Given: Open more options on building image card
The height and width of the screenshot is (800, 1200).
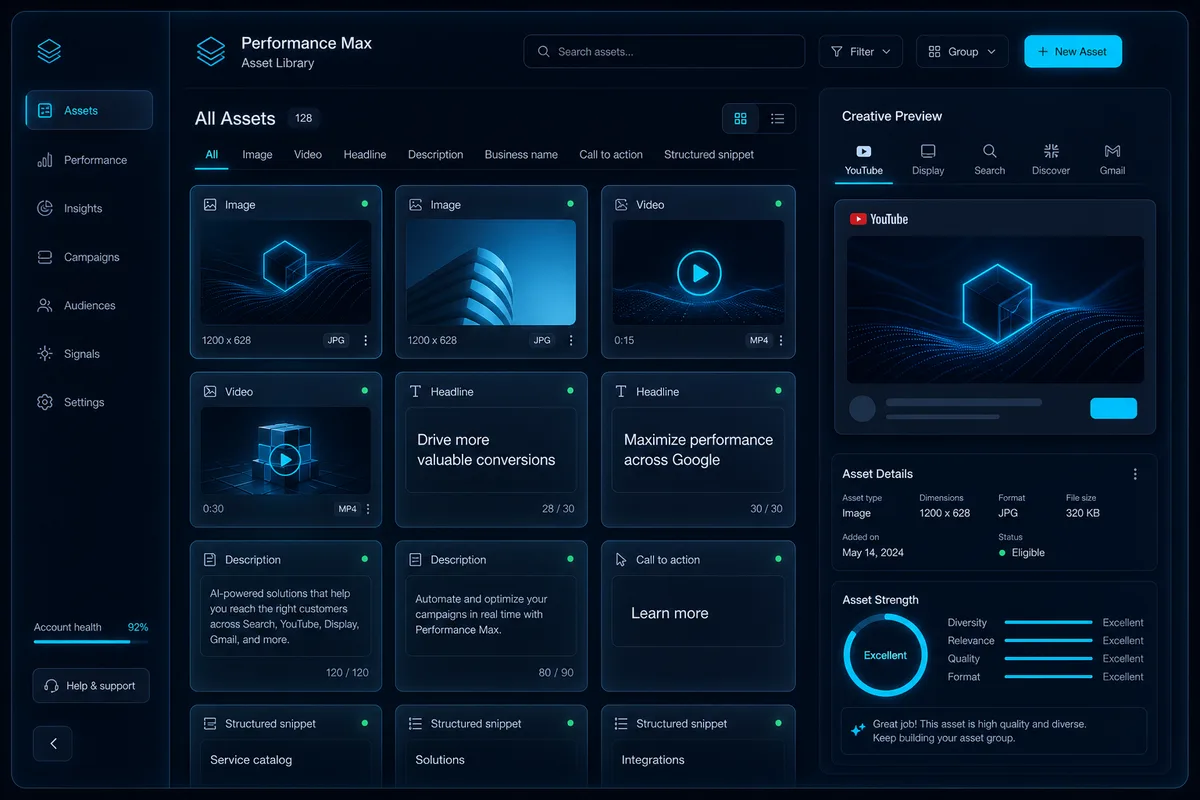Looking at the screenshot, I should [571, 340].
